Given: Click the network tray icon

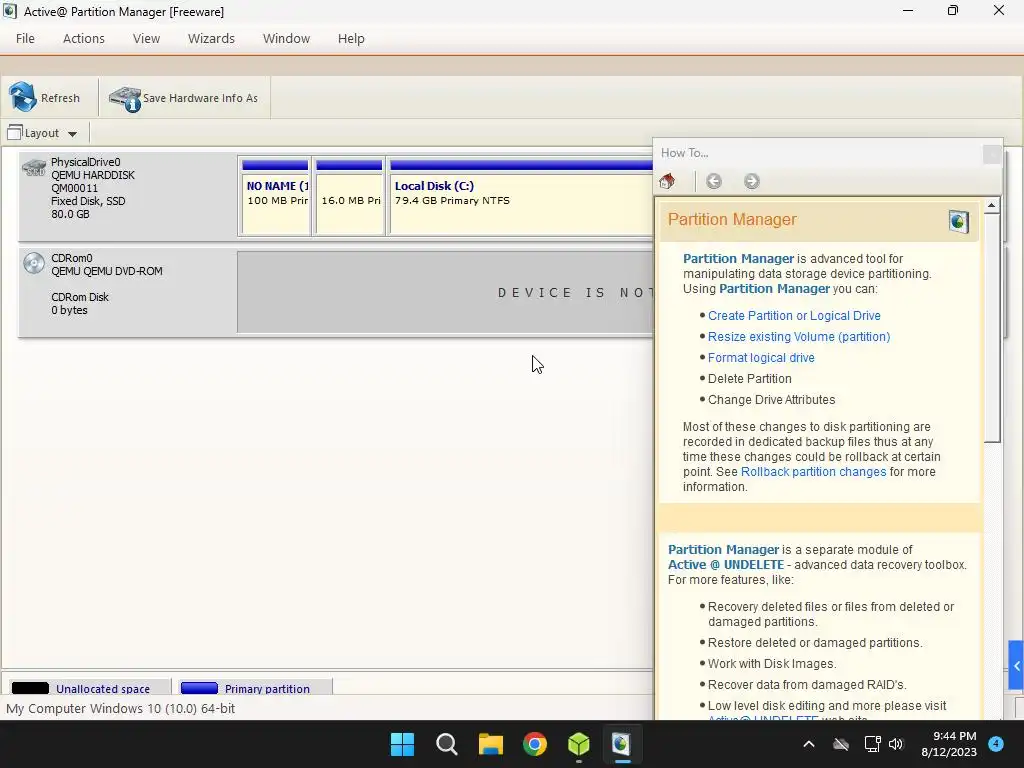Looking at the screenshot, I should (x=872, y=744).
